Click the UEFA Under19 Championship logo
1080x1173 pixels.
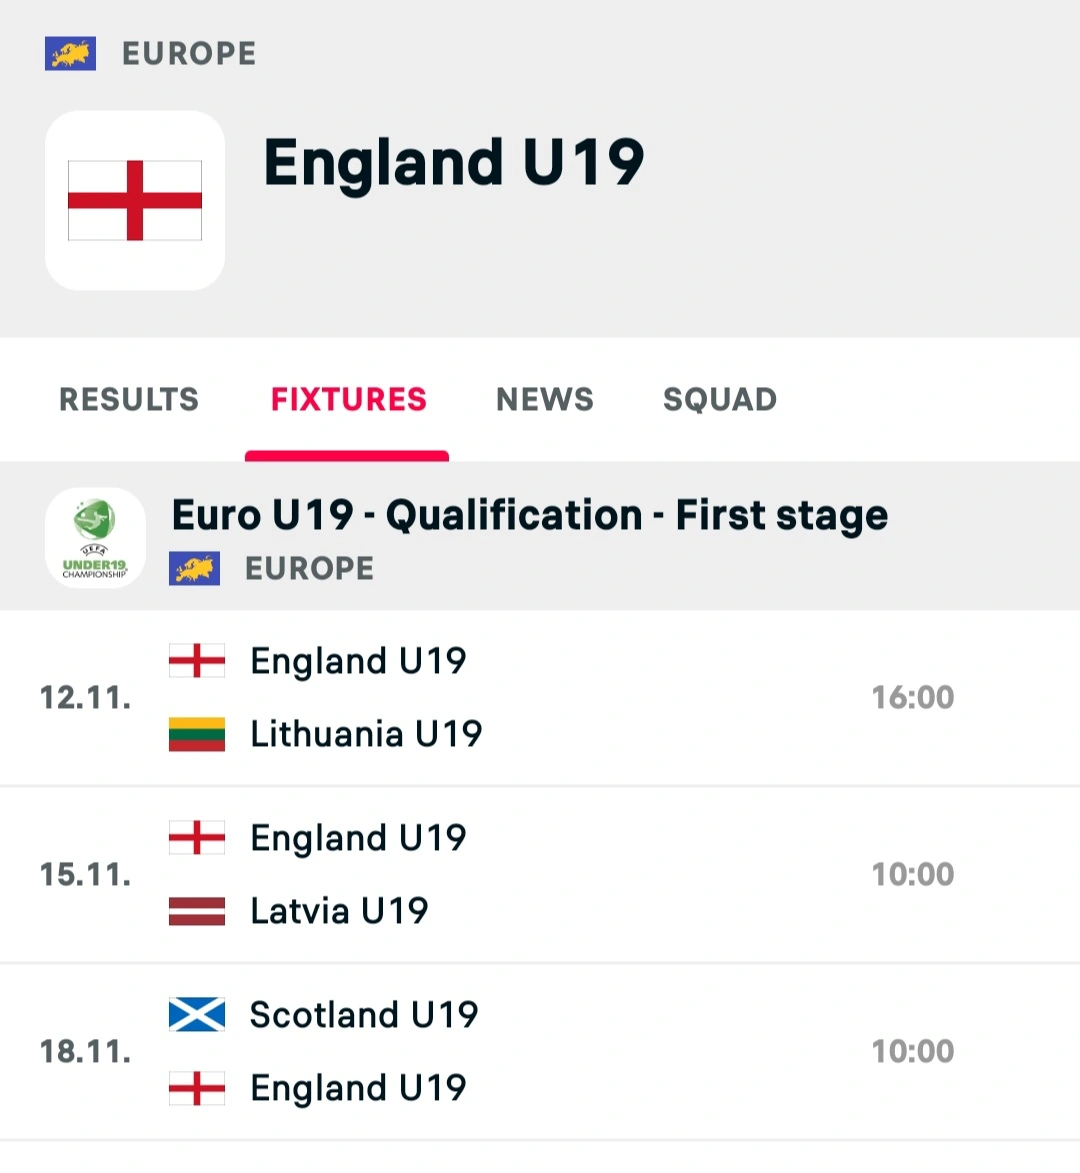click(95, 537)
